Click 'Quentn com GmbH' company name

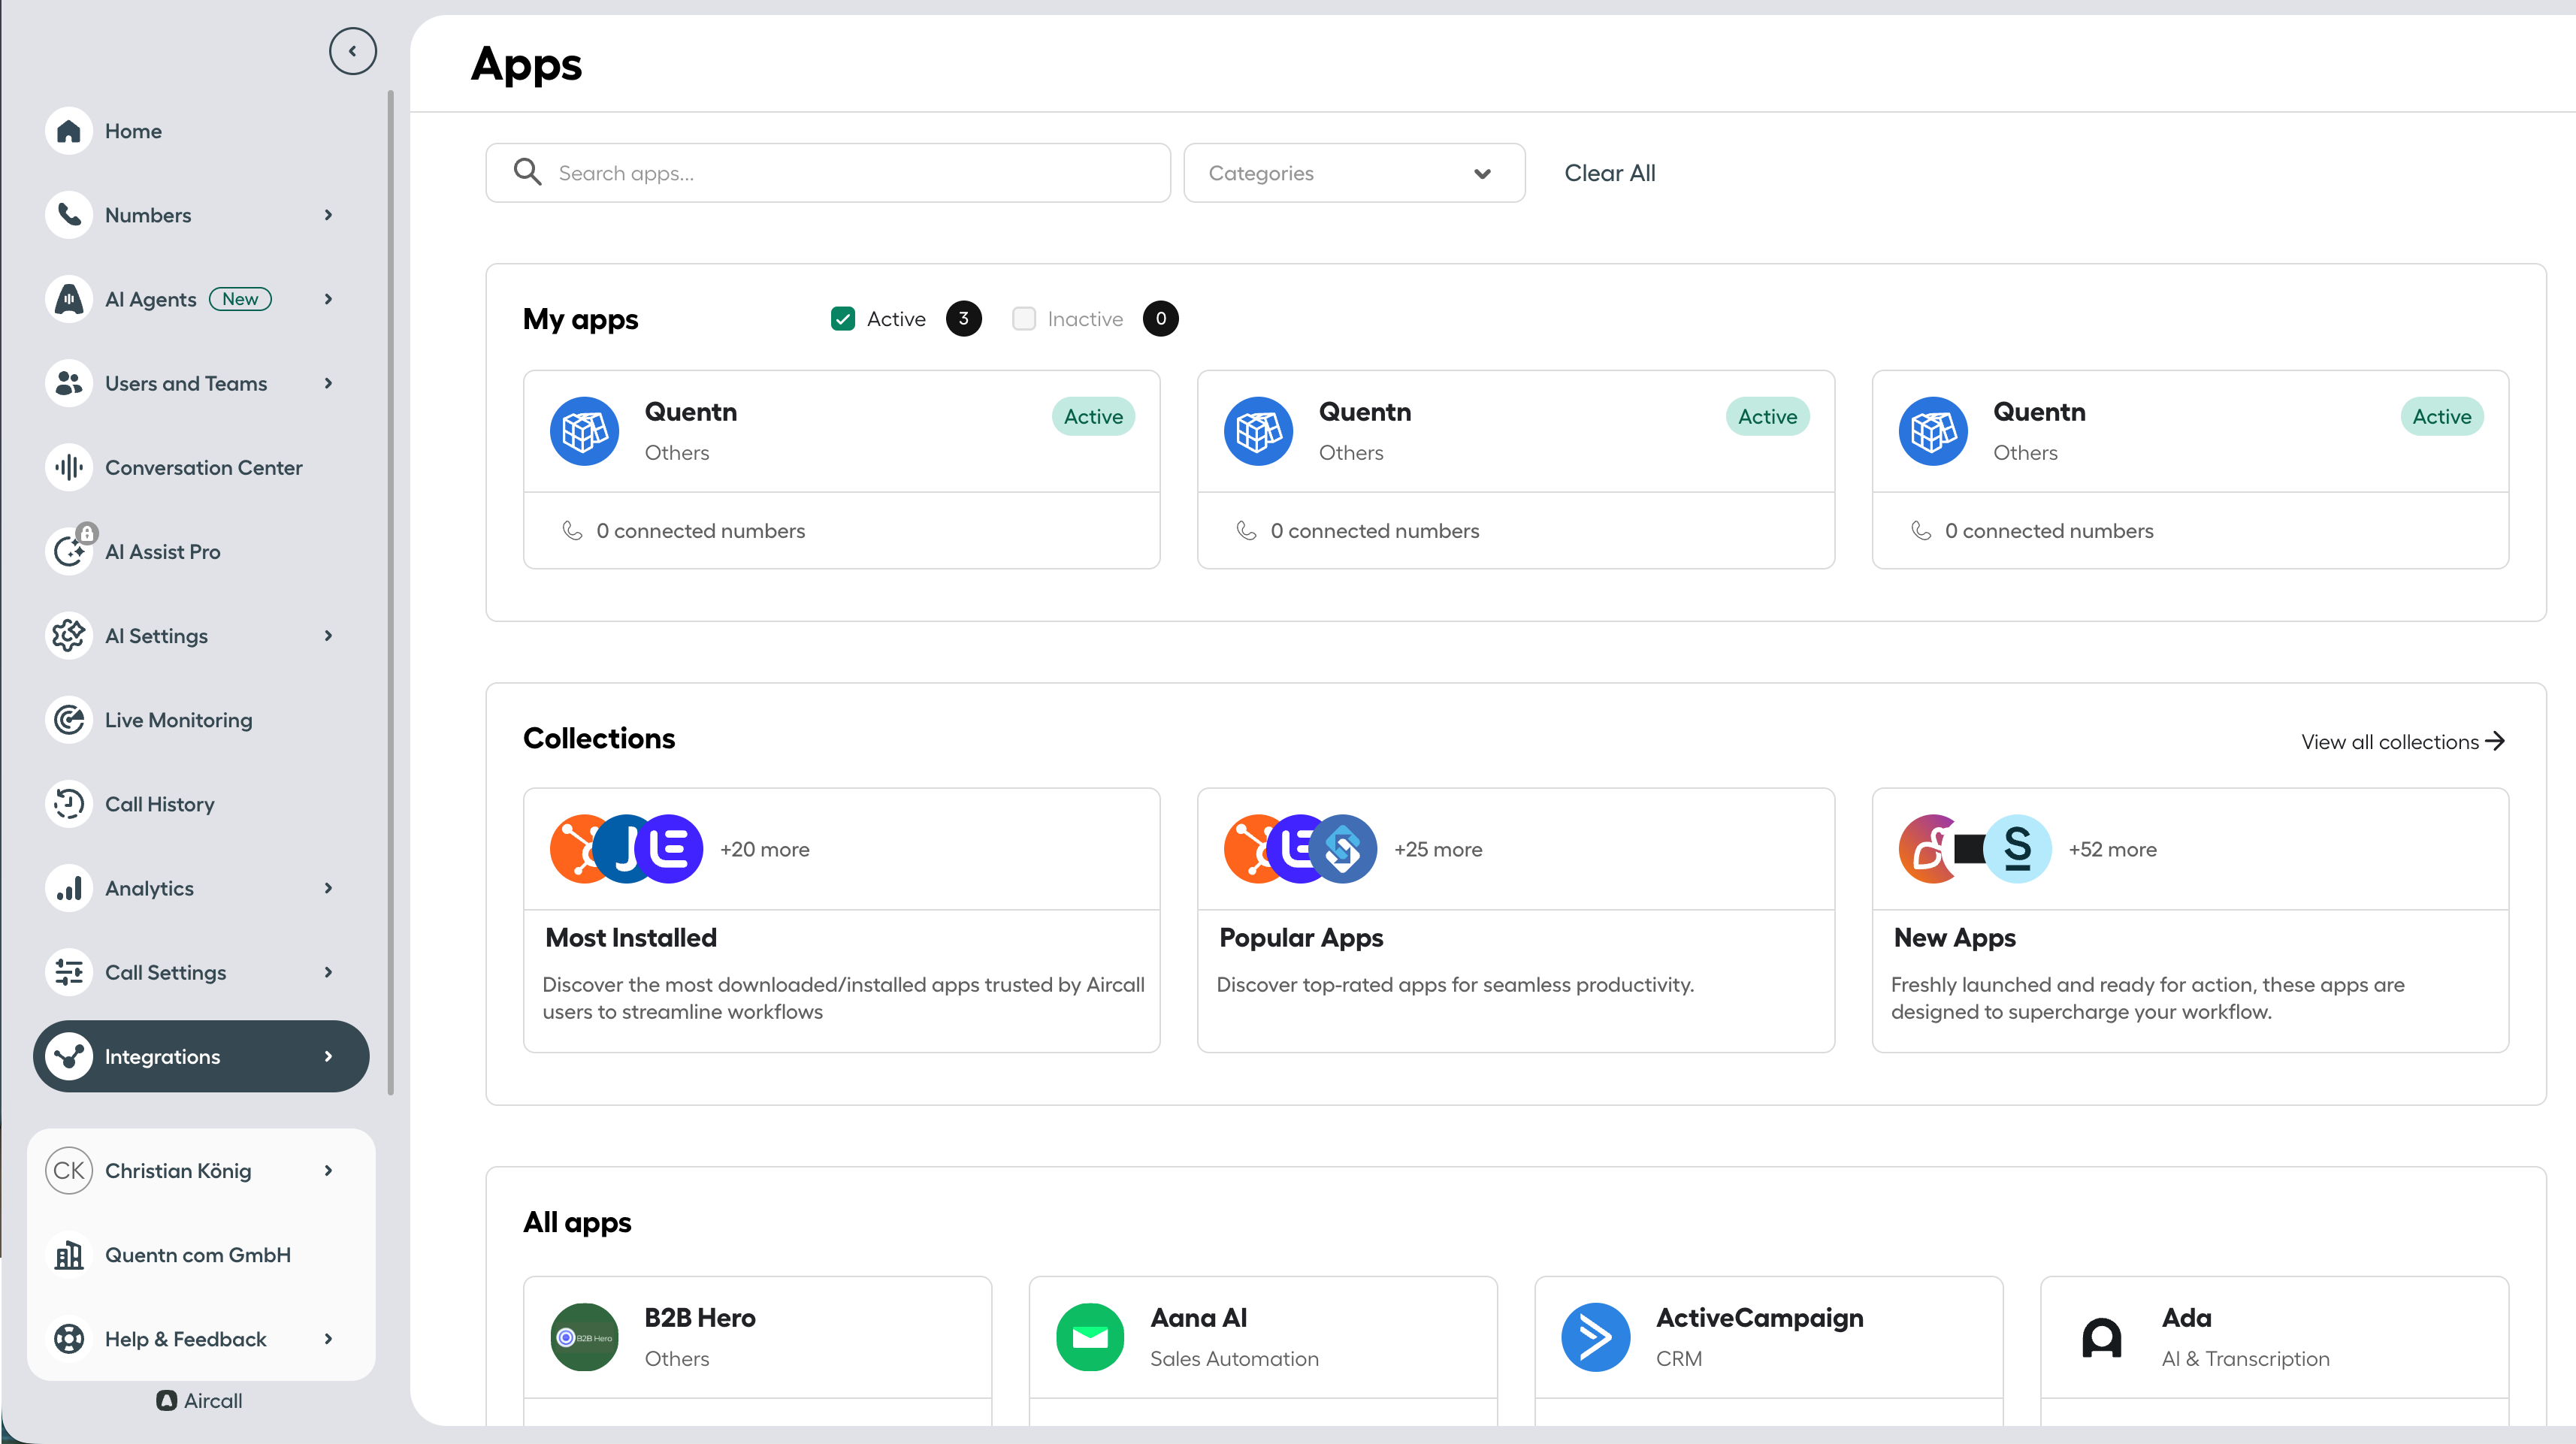tap(198, 1255)
